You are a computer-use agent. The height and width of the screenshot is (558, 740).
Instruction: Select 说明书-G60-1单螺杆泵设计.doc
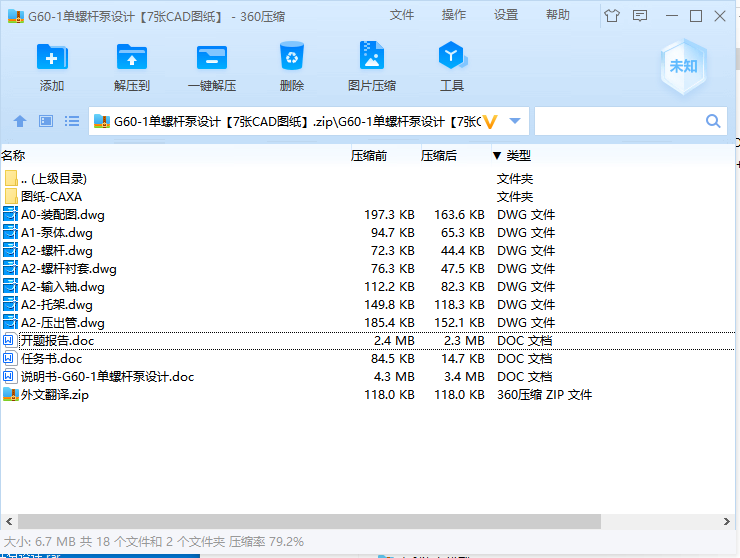click(108, 376)
